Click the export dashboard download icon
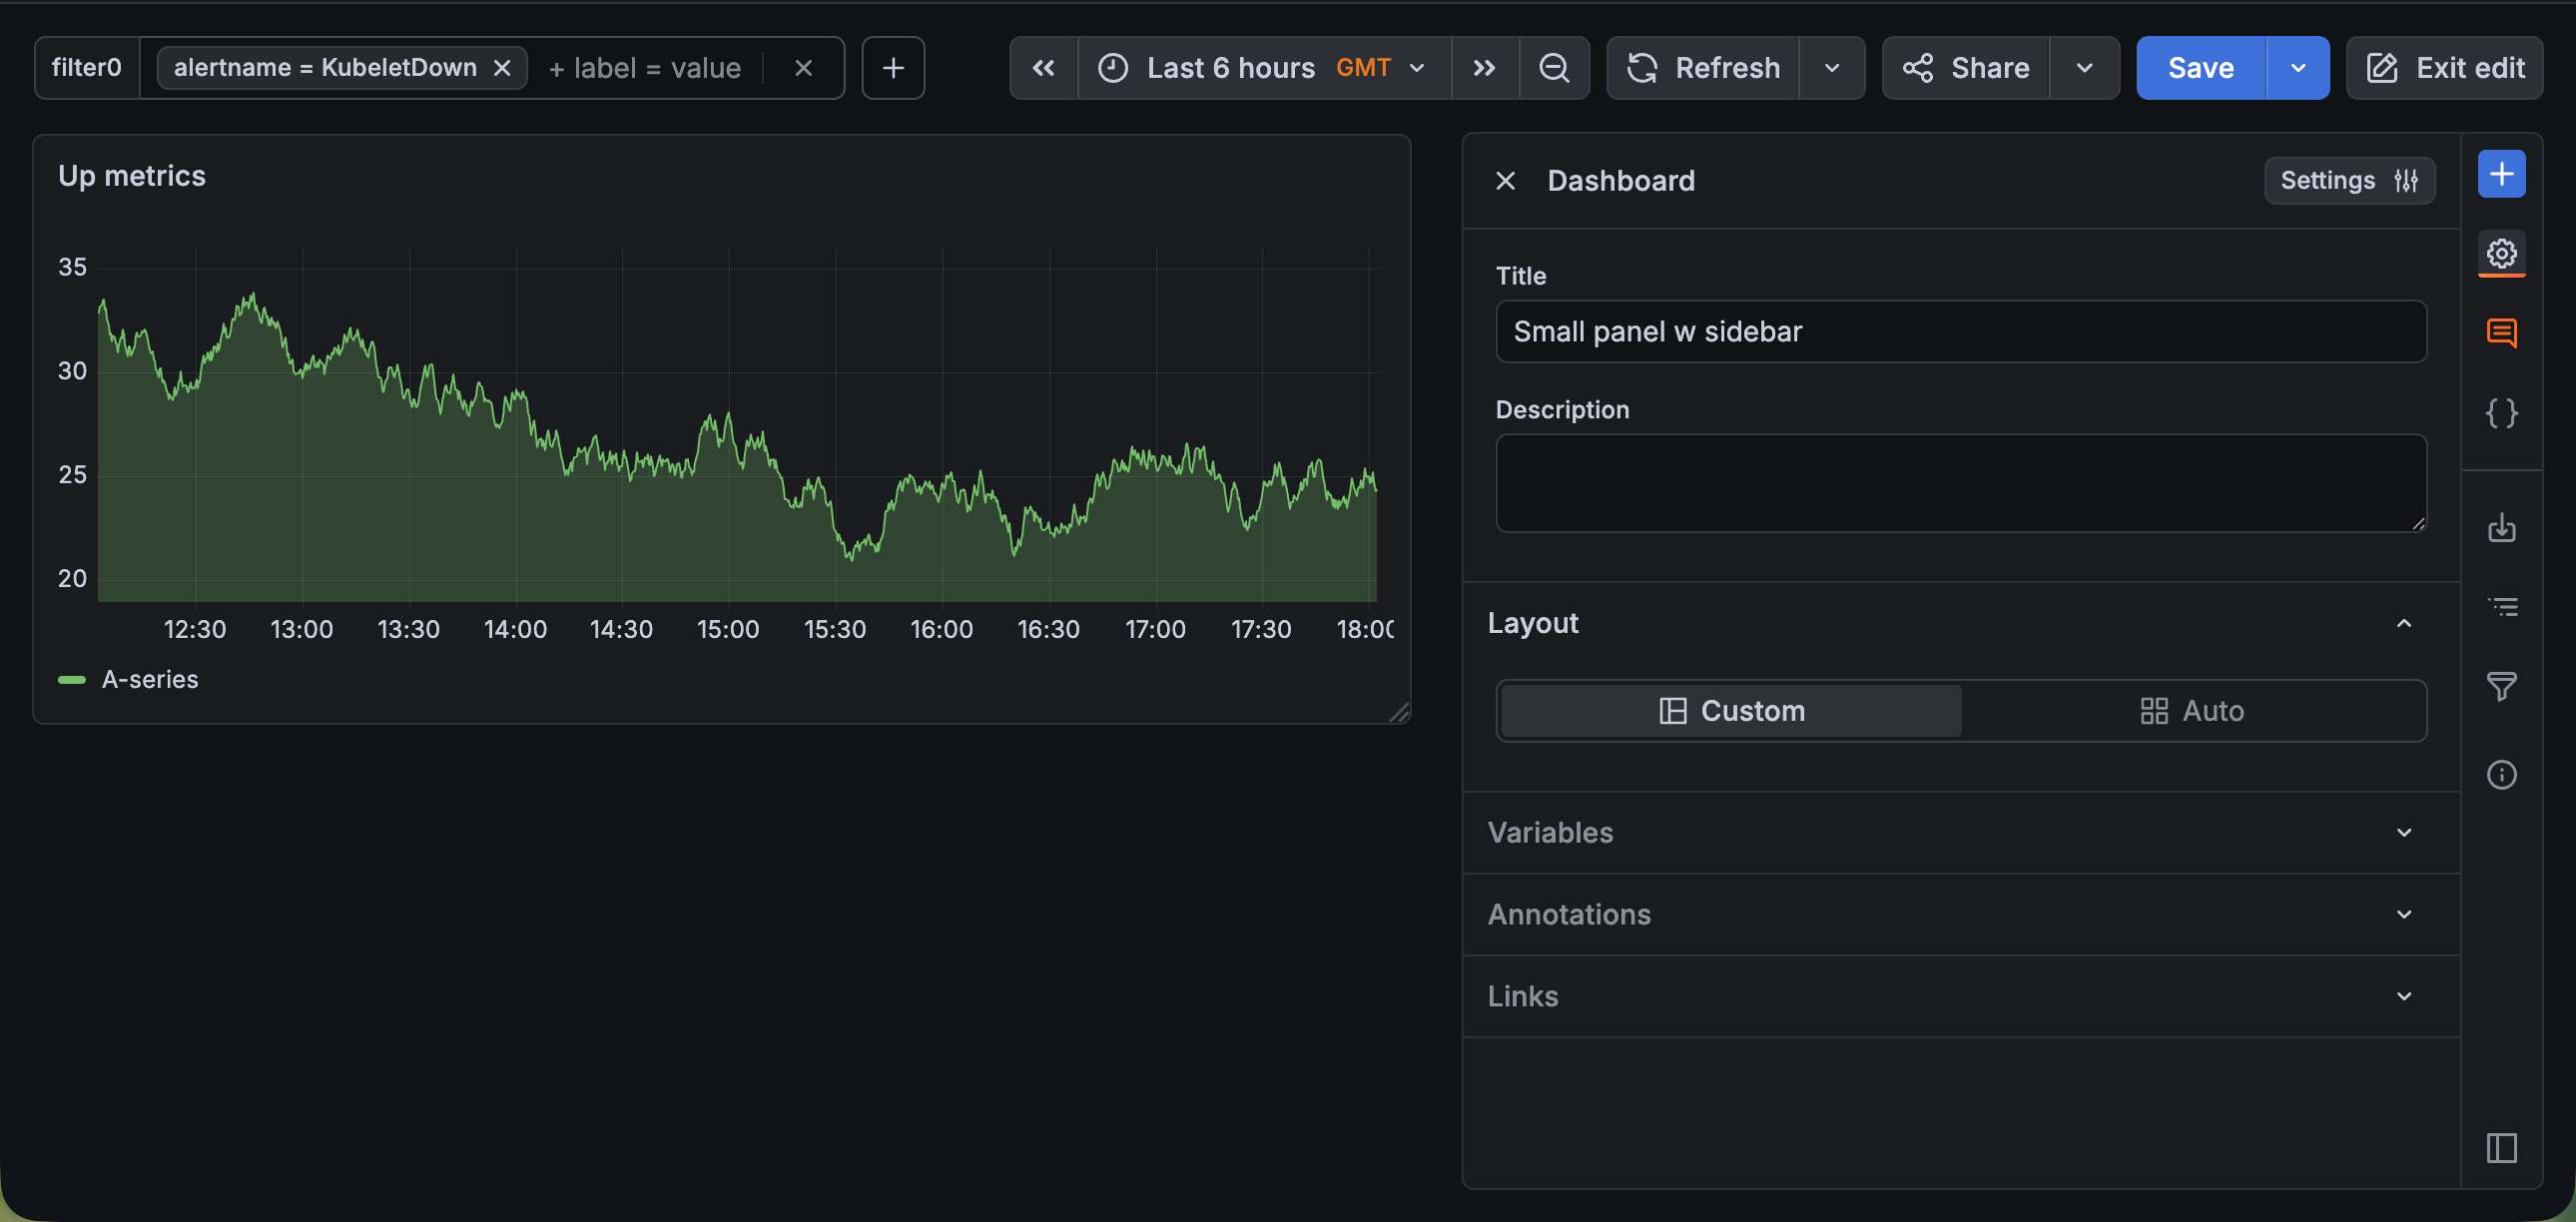 pyautogui.click(x=2501, y=528)
